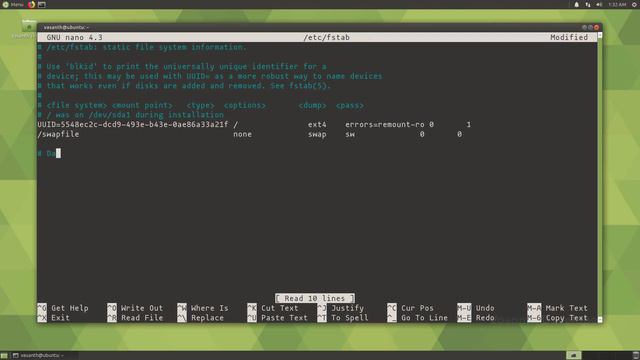Click '^X Exit' shortcut label
Screen dimensions: 640x360
point(53,318)
